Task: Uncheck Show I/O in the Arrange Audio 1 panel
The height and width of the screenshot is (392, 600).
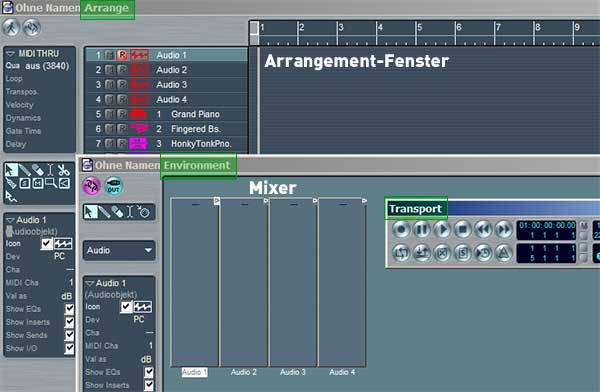Action: 69,348
